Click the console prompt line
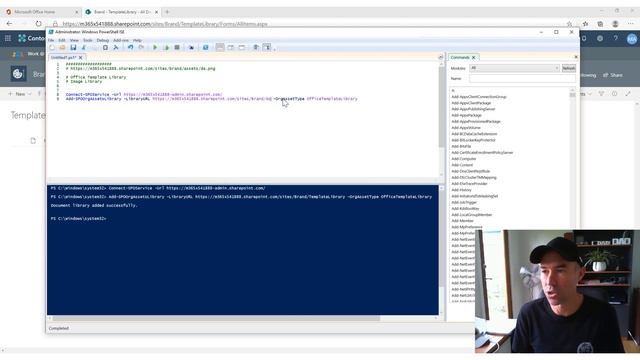Viewport: 640px width, 360px height. 78,219
